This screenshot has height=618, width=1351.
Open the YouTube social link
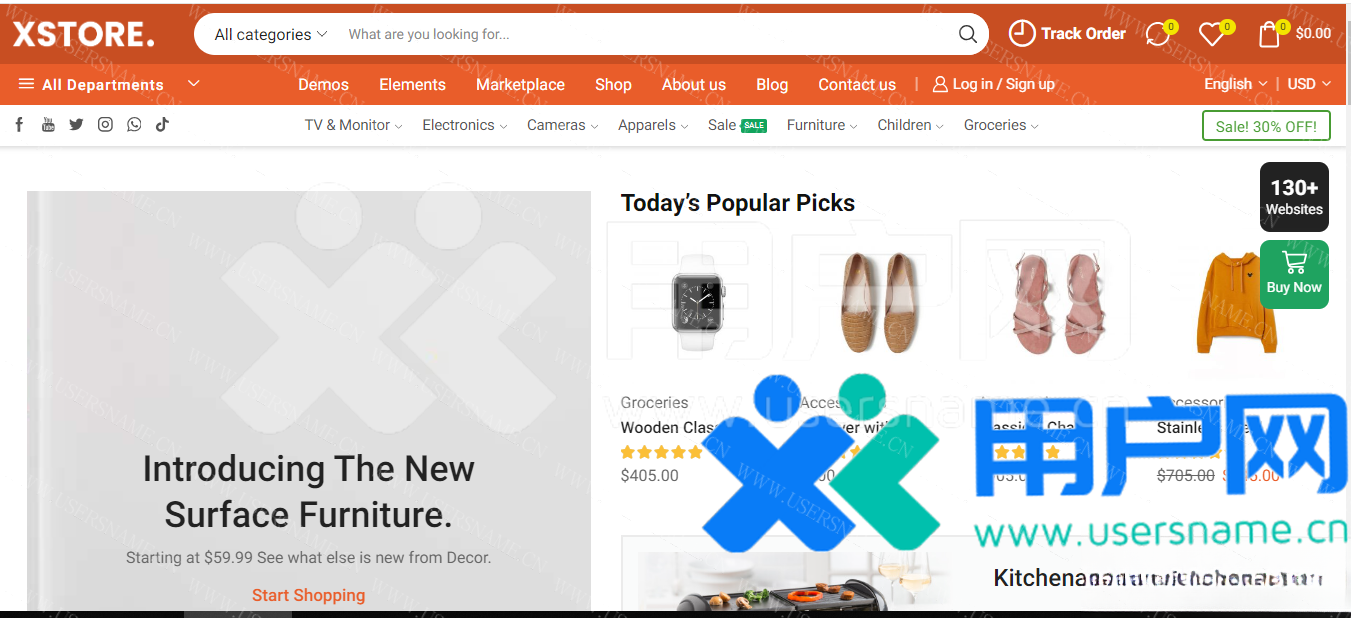[x=48, y=125]
